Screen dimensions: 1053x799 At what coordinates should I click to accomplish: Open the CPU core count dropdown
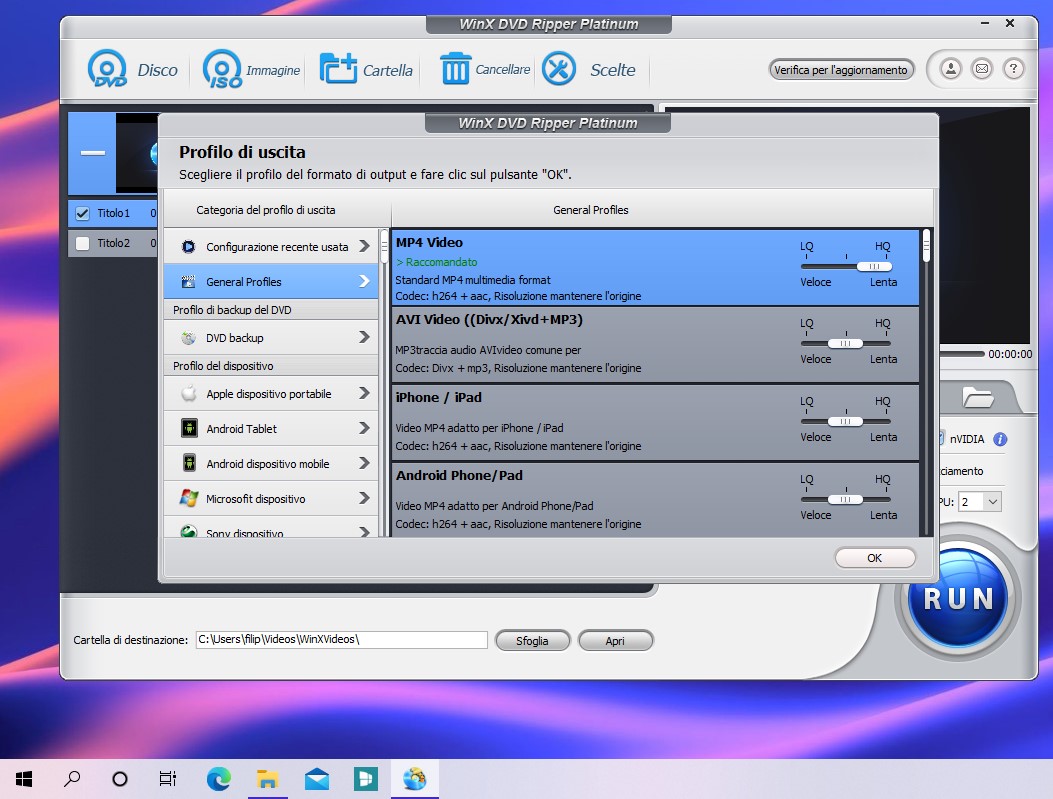click(993, 502)
